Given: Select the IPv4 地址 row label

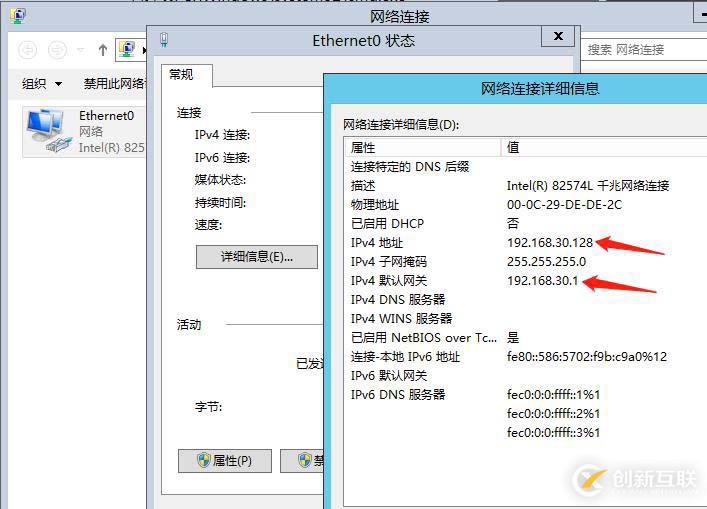Looking at the screenshot, I should point(377,243).
